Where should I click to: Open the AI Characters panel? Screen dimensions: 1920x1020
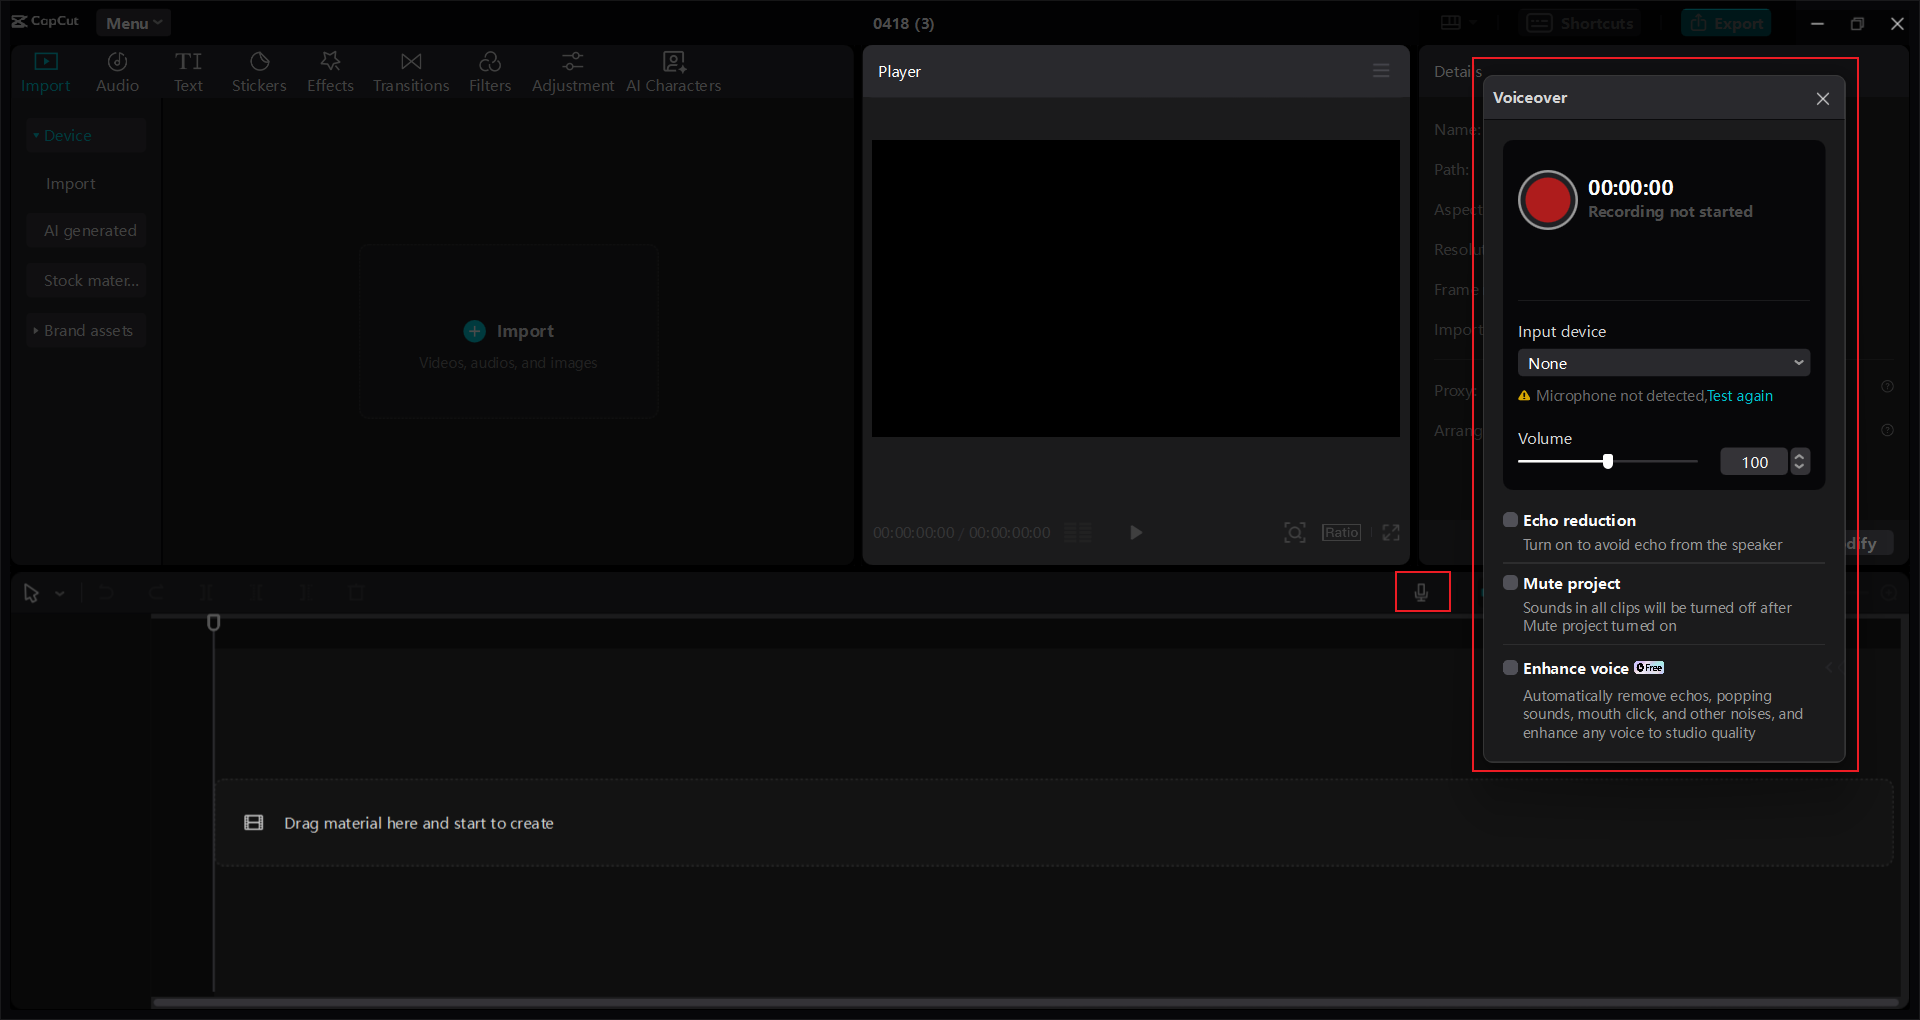(674, 70)
